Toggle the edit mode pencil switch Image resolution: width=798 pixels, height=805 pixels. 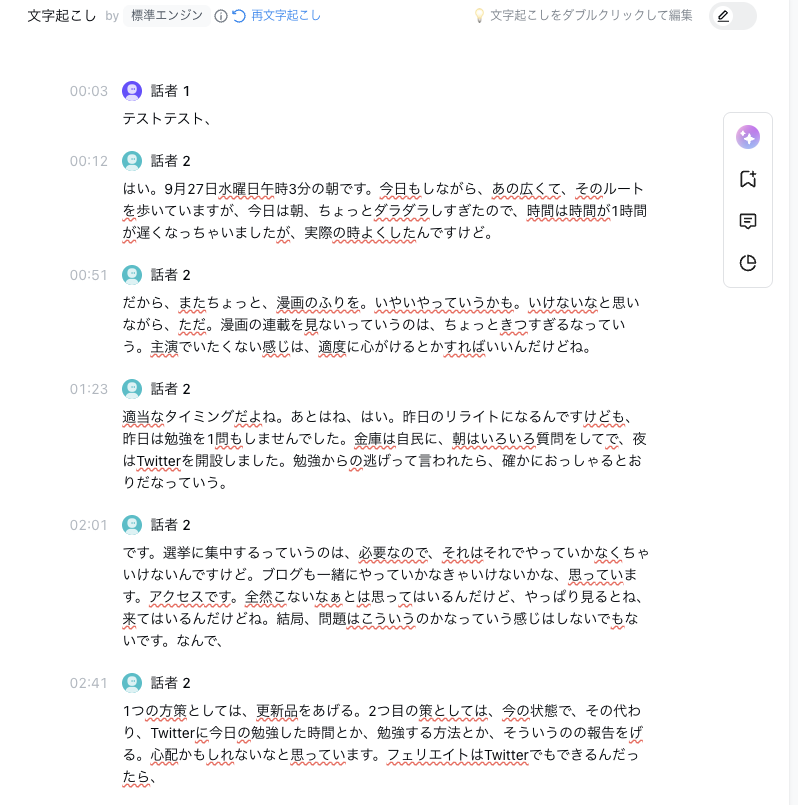click(x=733, y=16)
